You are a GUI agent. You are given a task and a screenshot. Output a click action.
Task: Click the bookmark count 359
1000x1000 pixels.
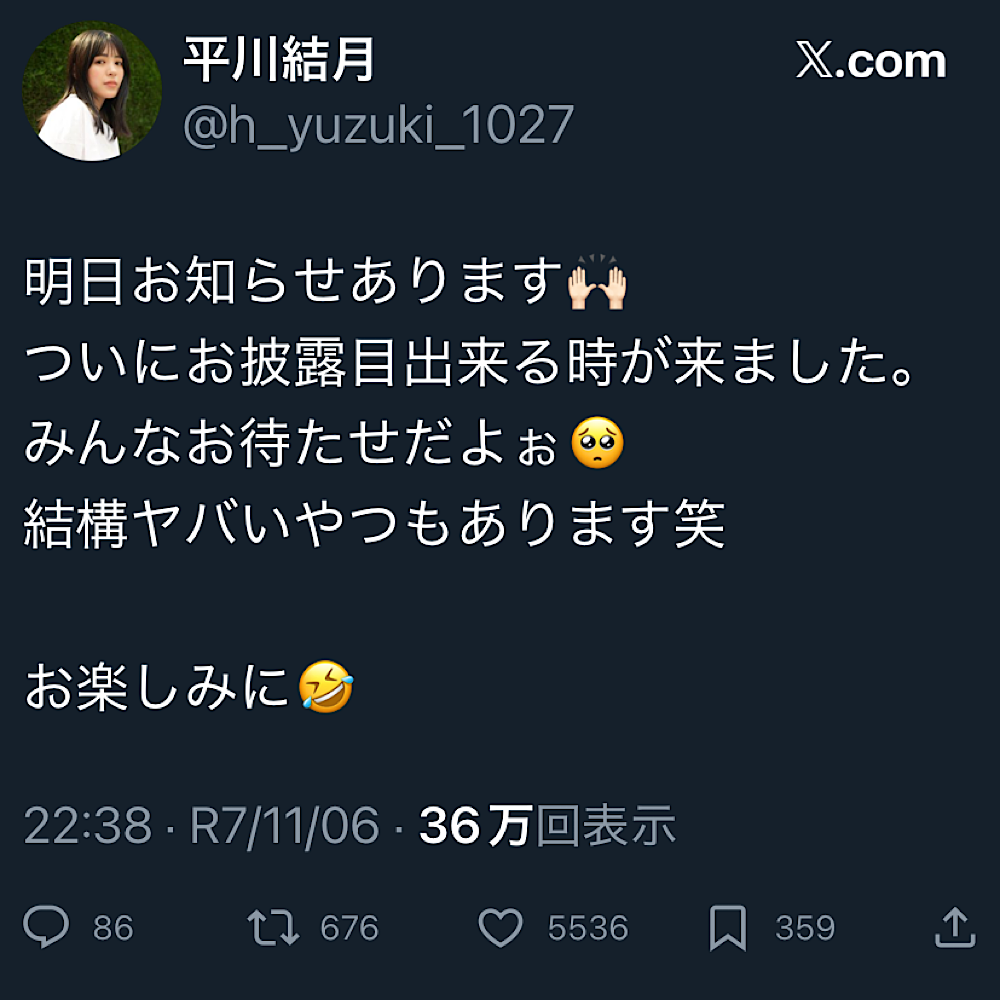pos(805,928)
